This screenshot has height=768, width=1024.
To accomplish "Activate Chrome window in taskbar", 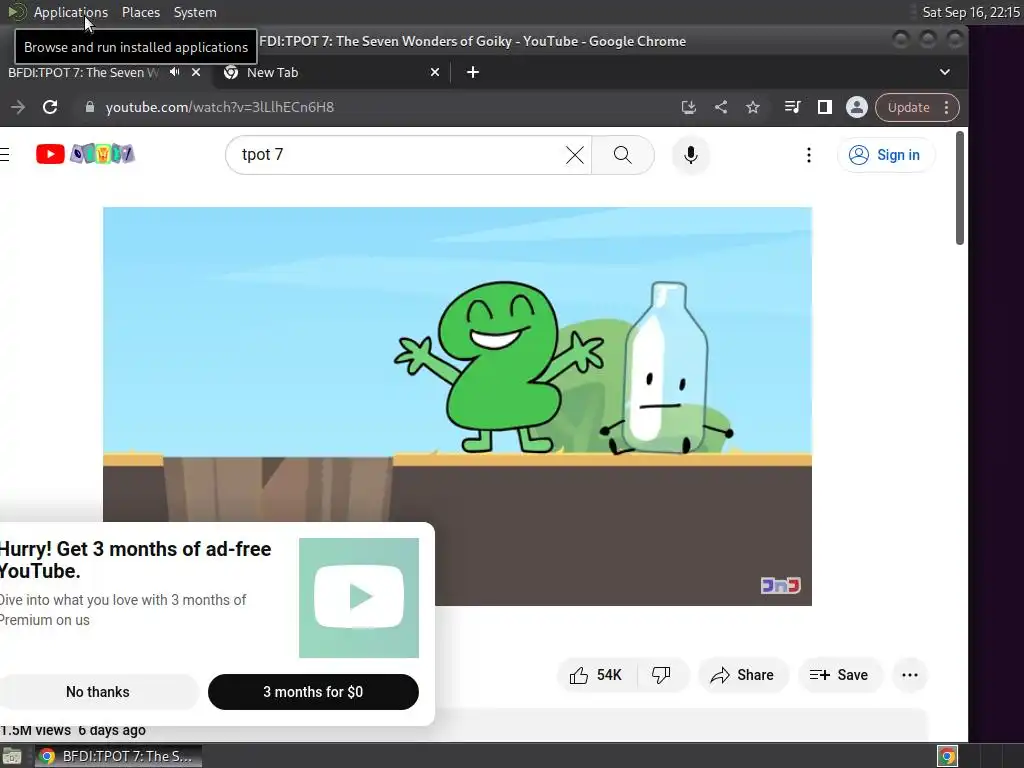I will tap(118, 756).
